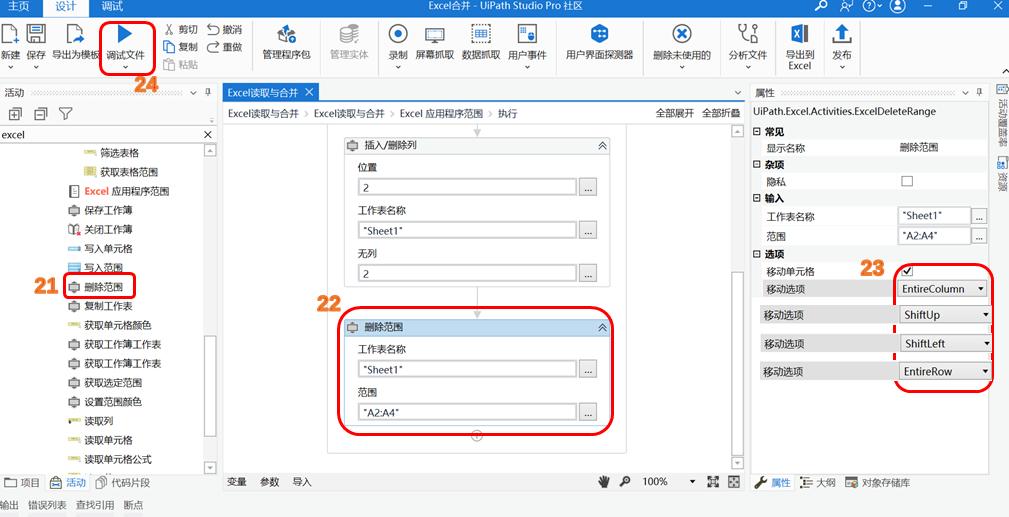Click the Copy (复制) tool
The image size is (1009, 517).
(x=180, y=47)
